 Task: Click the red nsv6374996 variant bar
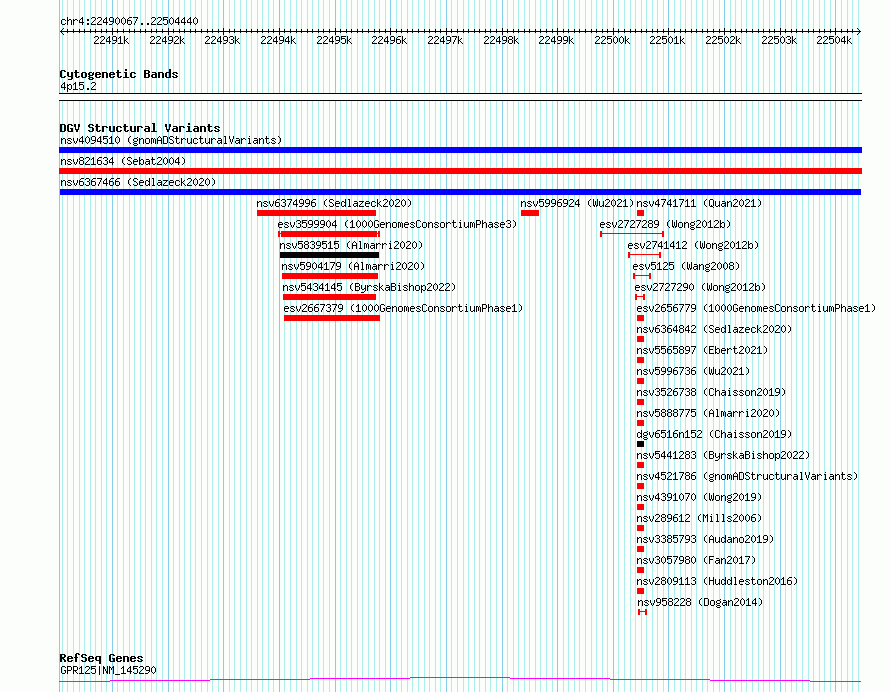point(316,213)
